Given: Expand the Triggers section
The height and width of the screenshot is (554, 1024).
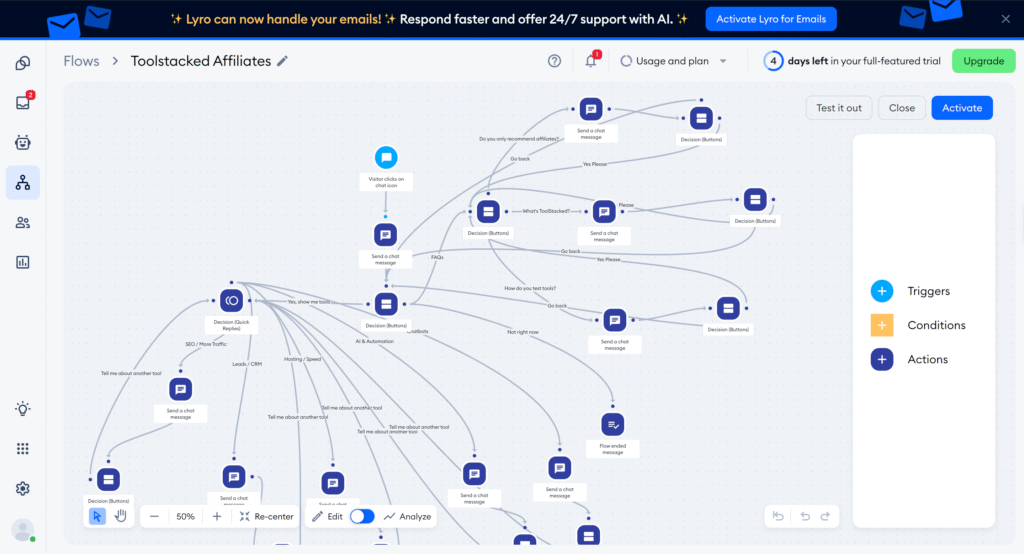Looking at the screenshot, I should [881, 291].
